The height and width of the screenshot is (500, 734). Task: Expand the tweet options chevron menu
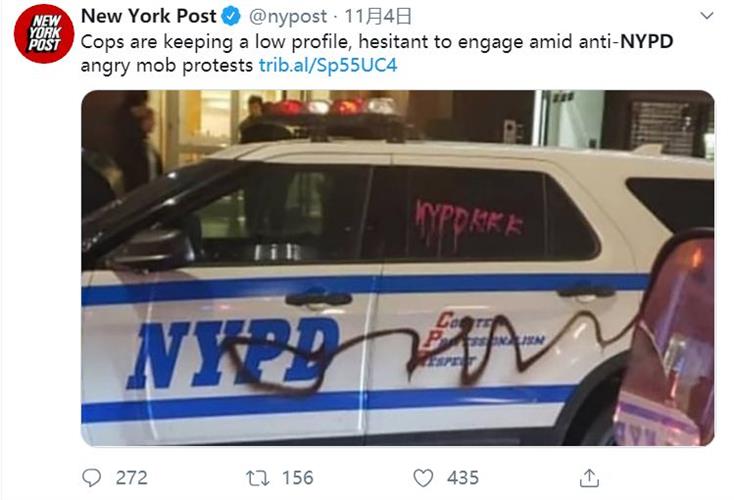[706, 16]
